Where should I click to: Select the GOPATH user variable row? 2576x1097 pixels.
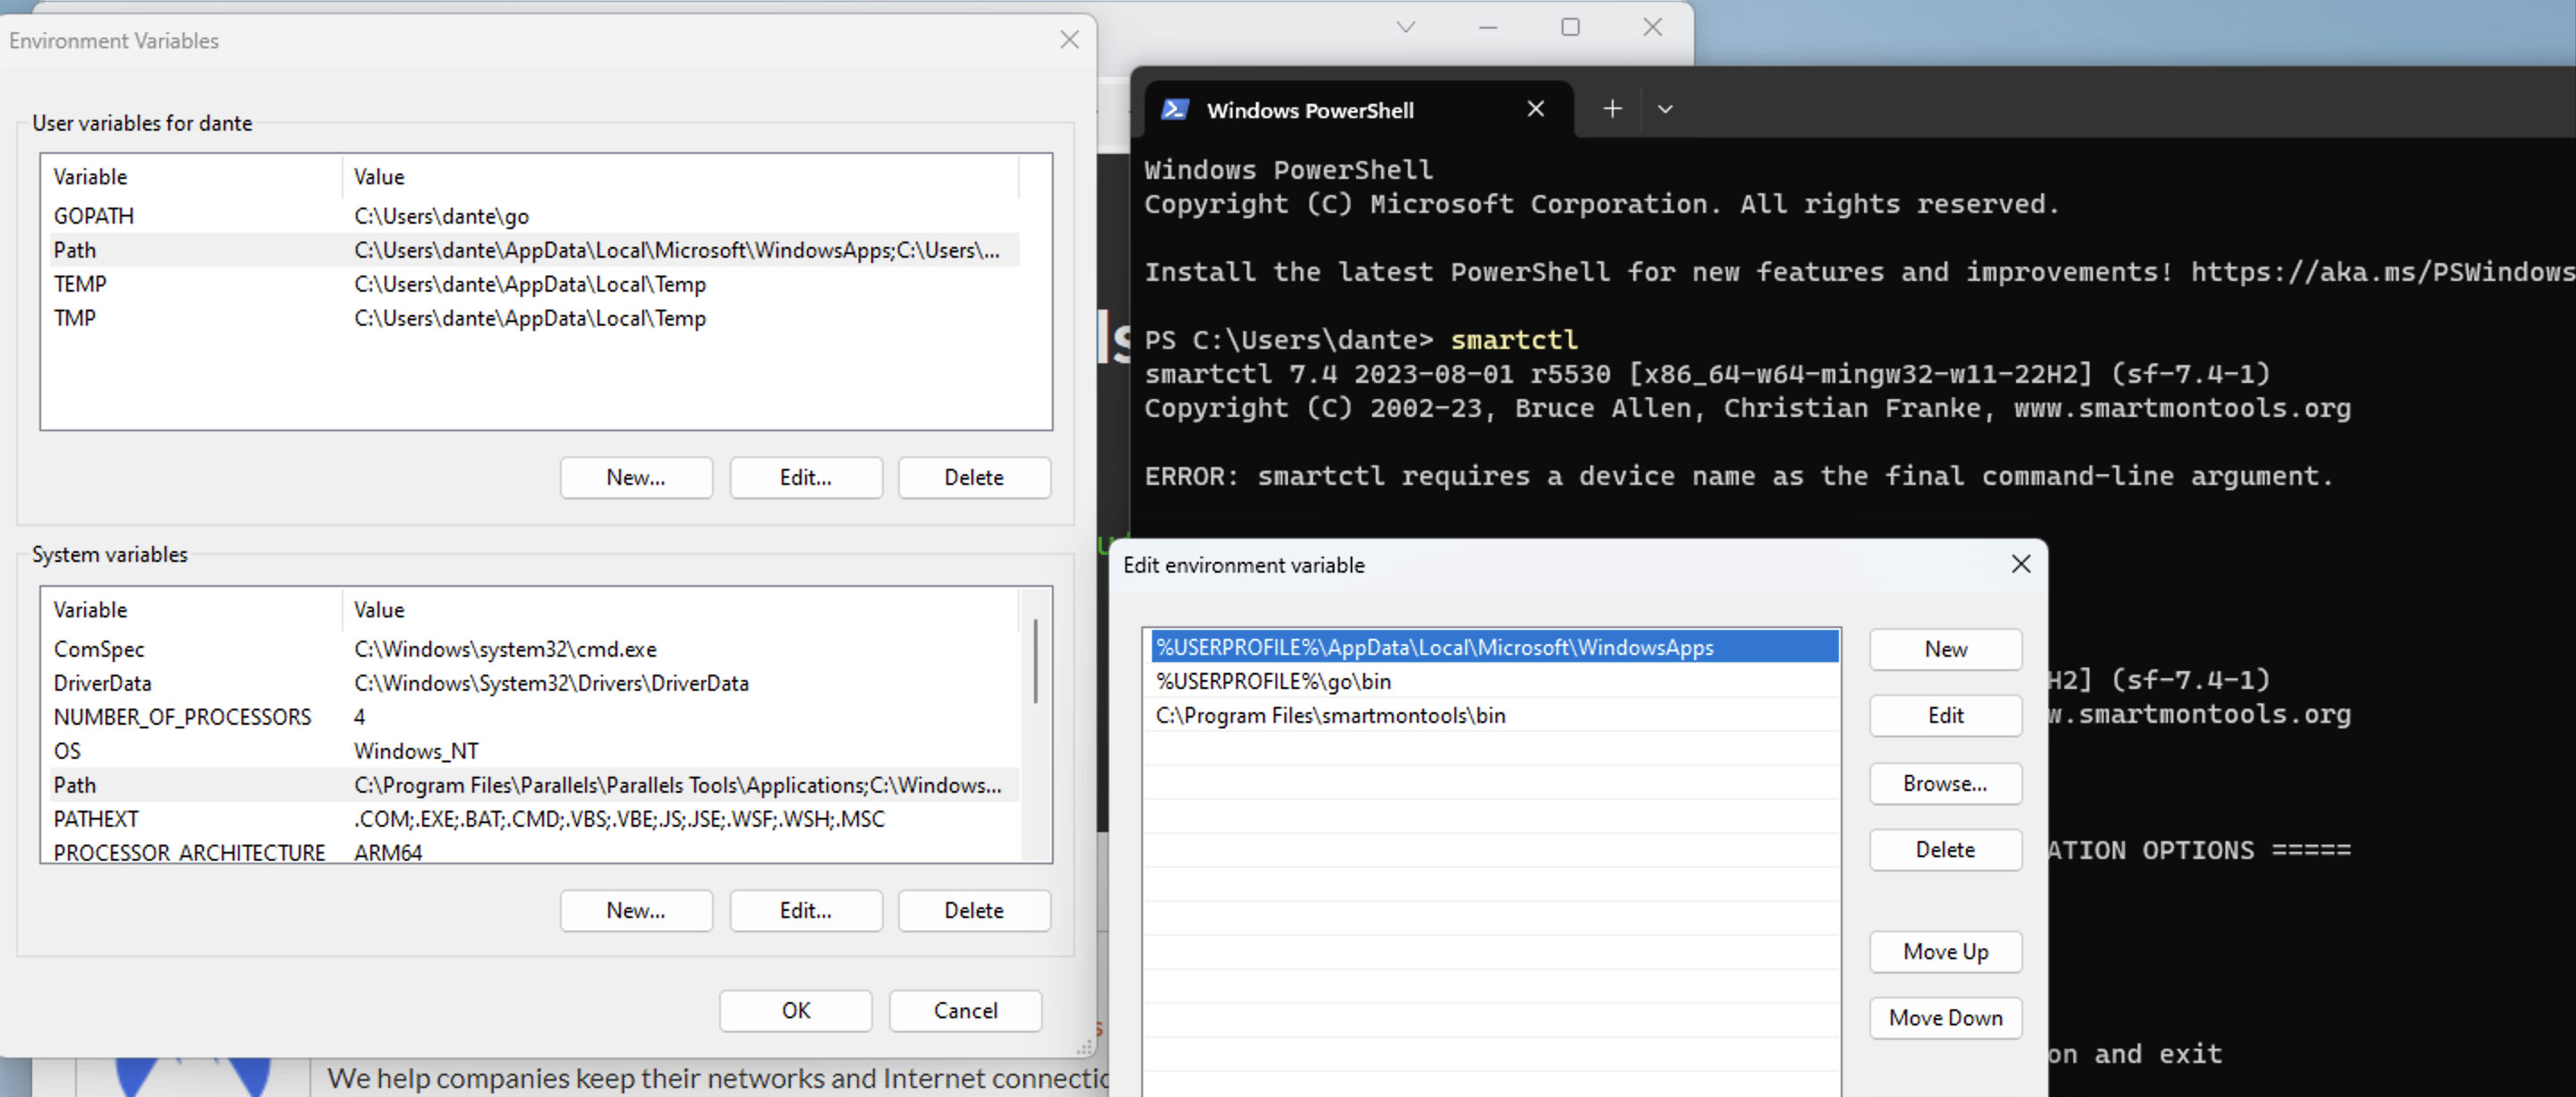point(535,216)
